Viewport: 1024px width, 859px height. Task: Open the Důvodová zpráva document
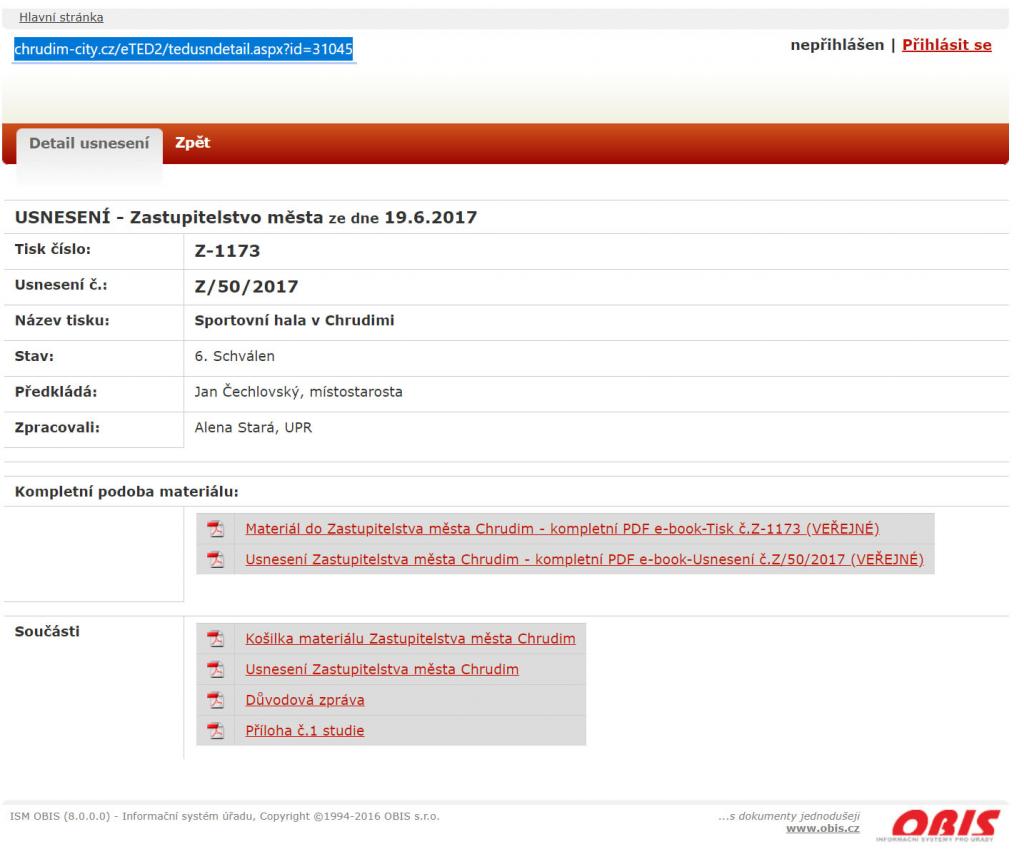(305, 700)
